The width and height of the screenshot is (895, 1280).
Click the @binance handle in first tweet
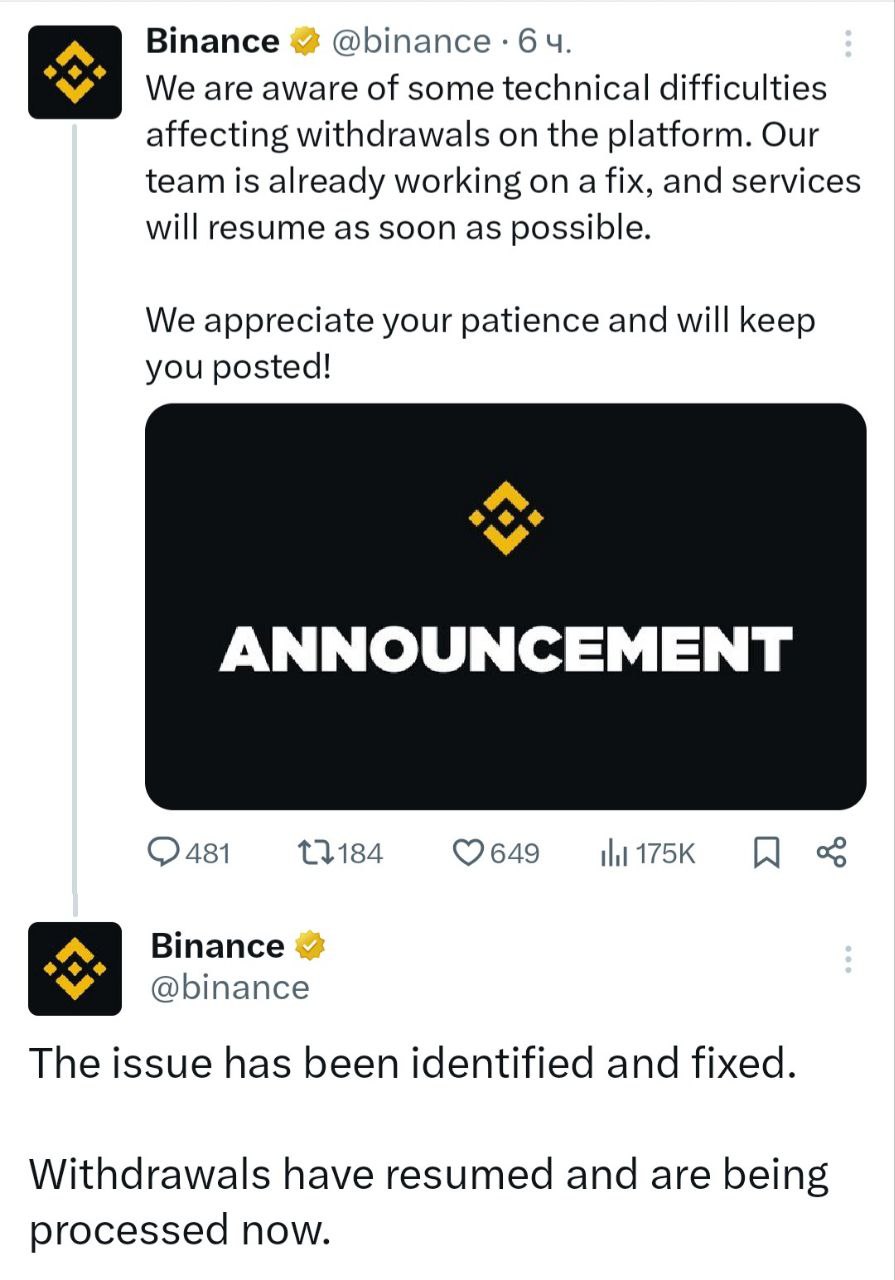pyautogui.click(x=410, y=42)
